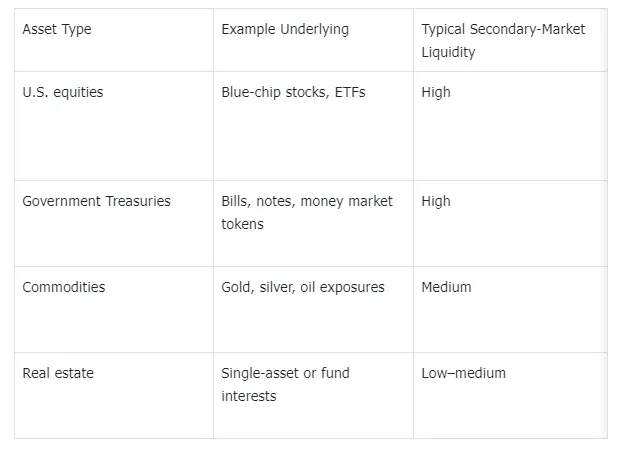
Task: Click the 'Blue-chip stocks, ETFs' cell
Action: (293, 92)
